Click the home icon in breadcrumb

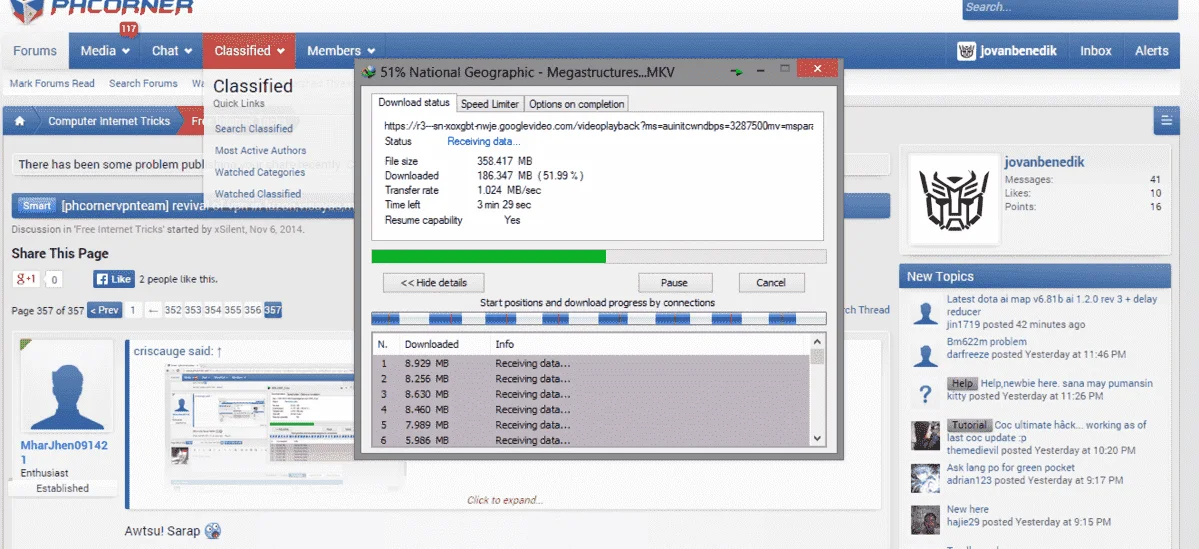click(20, 121)
